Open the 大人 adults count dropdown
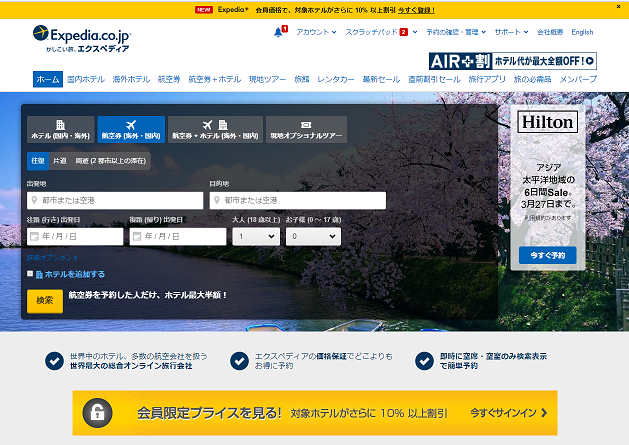This screenshot has width=629, height=445. pos(256,236)
